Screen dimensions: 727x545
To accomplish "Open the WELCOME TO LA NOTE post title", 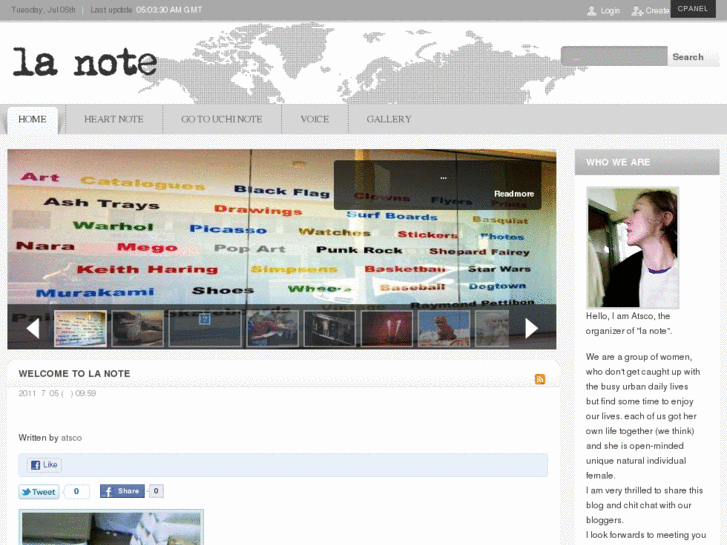I will point(74,374).
